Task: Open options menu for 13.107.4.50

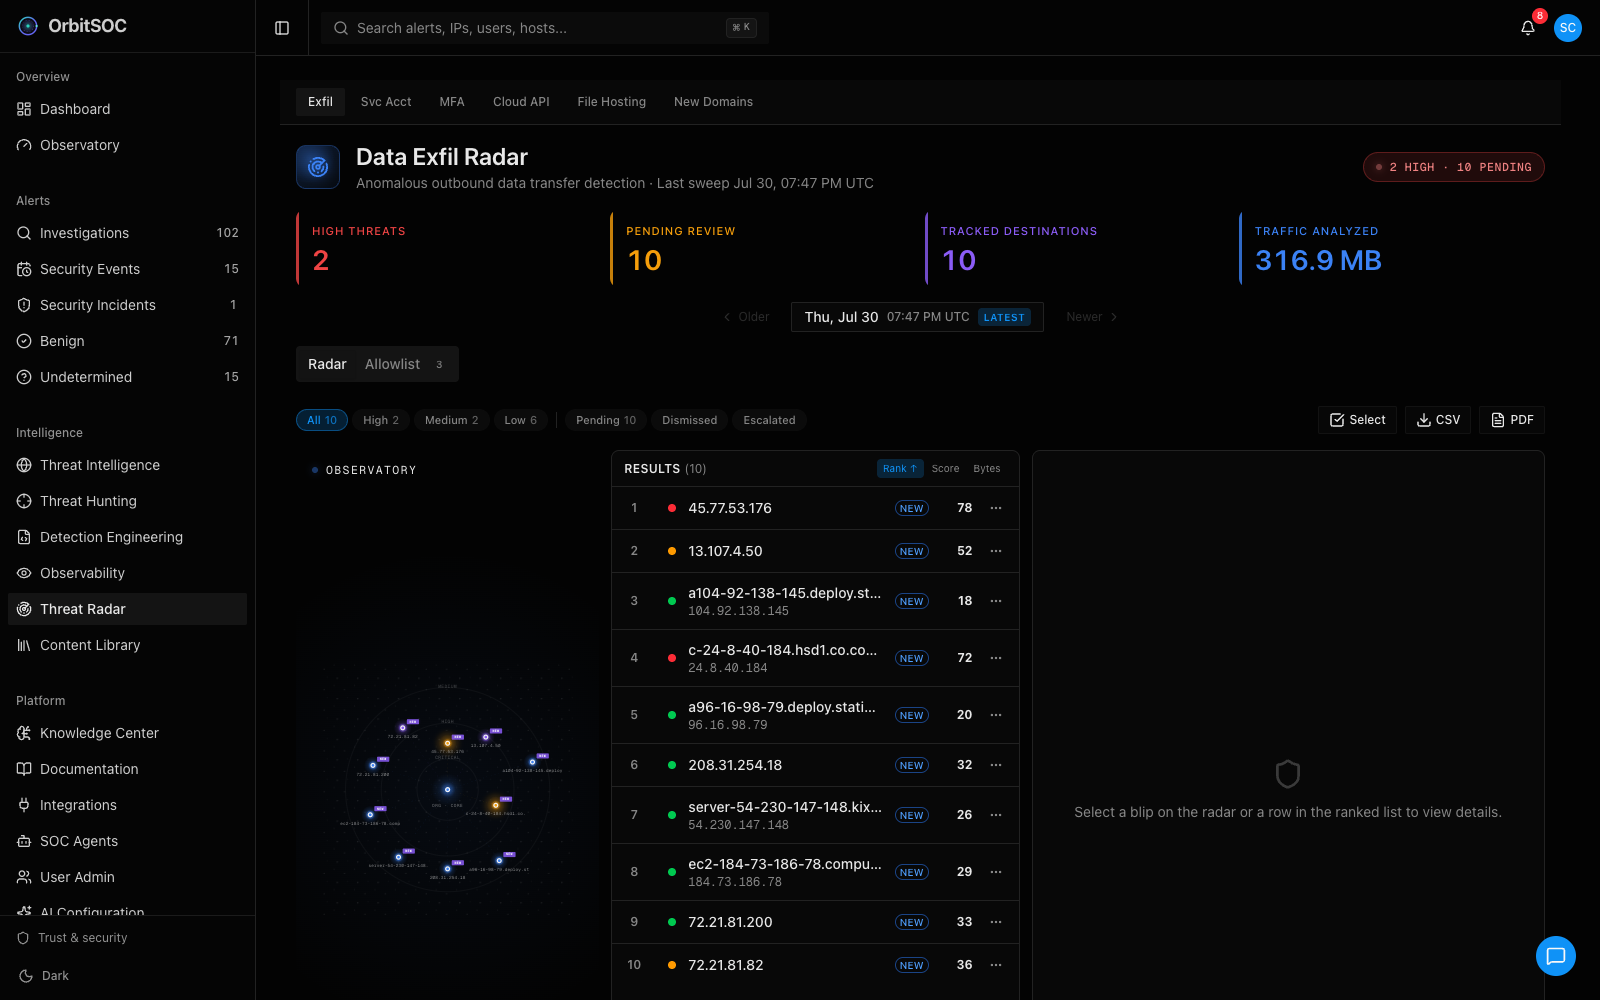Action: click(x=996, y=551)
